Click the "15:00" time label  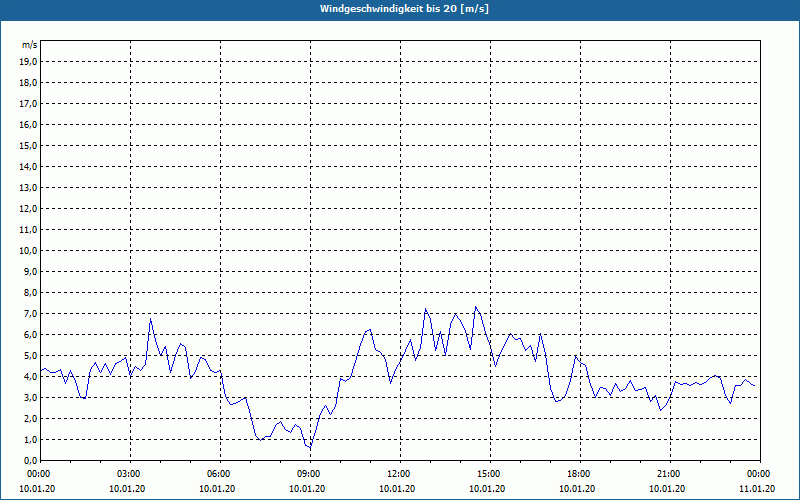tap(490, 474)
